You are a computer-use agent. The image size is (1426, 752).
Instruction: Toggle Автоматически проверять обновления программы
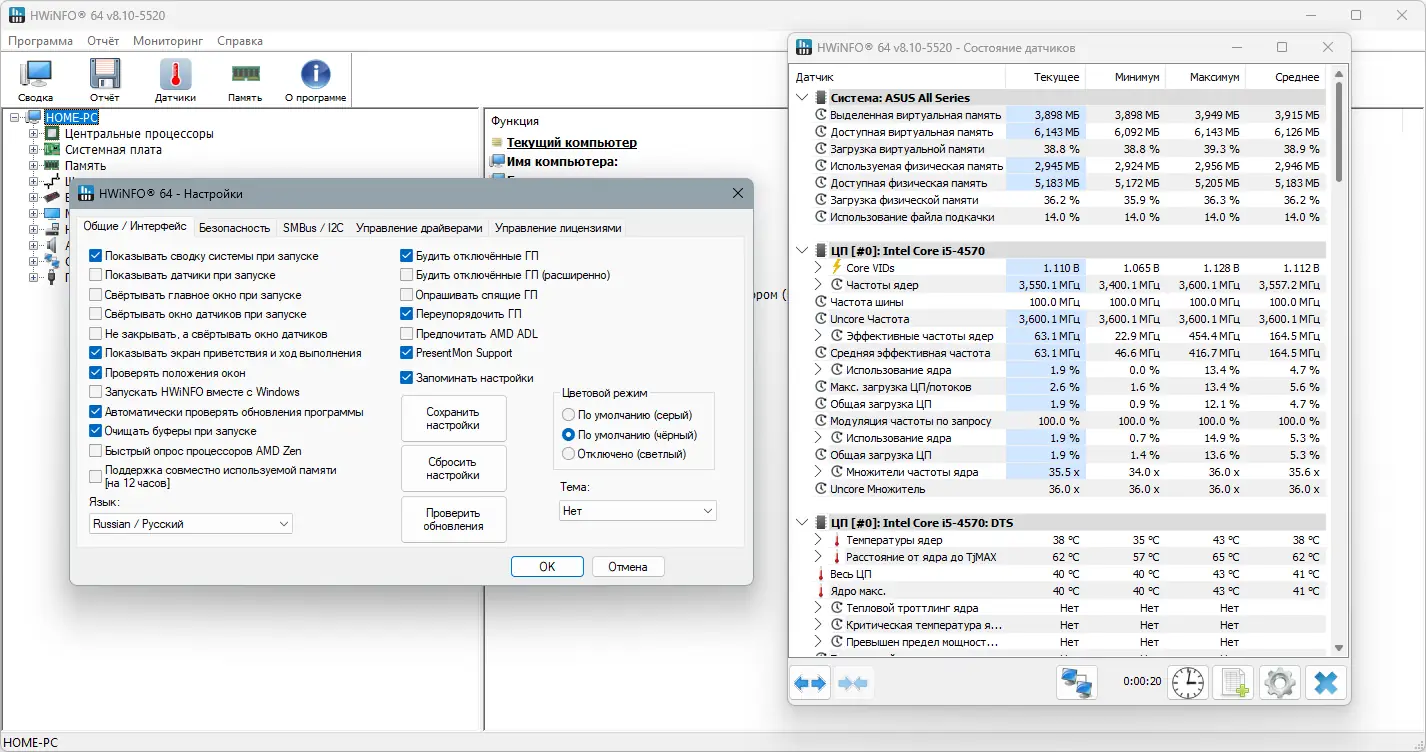click(96, 412)
